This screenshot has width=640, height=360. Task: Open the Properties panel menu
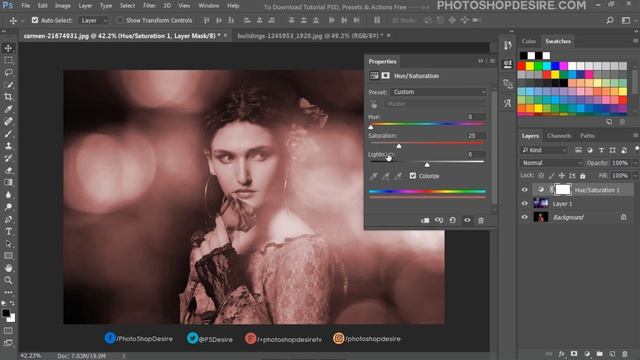click(x=492, y=61)
